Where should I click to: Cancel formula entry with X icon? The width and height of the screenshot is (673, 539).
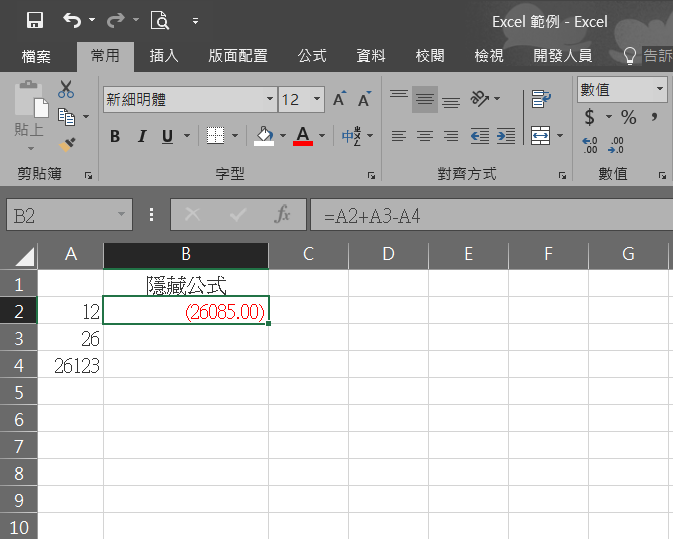pos(192,214)
